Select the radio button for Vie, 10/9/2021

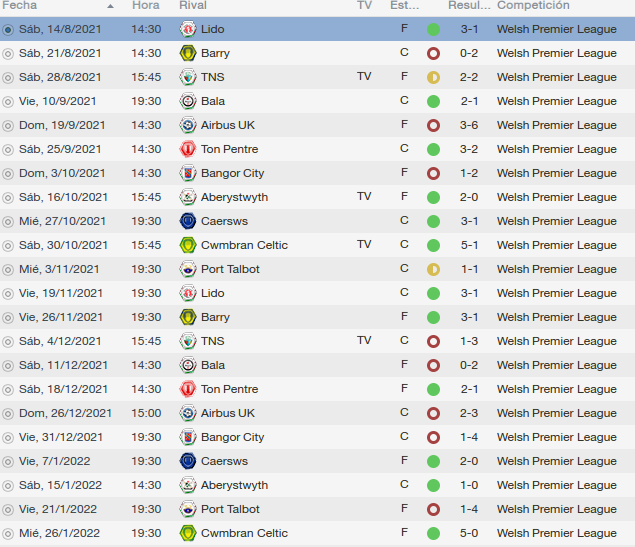coord(8,102)
